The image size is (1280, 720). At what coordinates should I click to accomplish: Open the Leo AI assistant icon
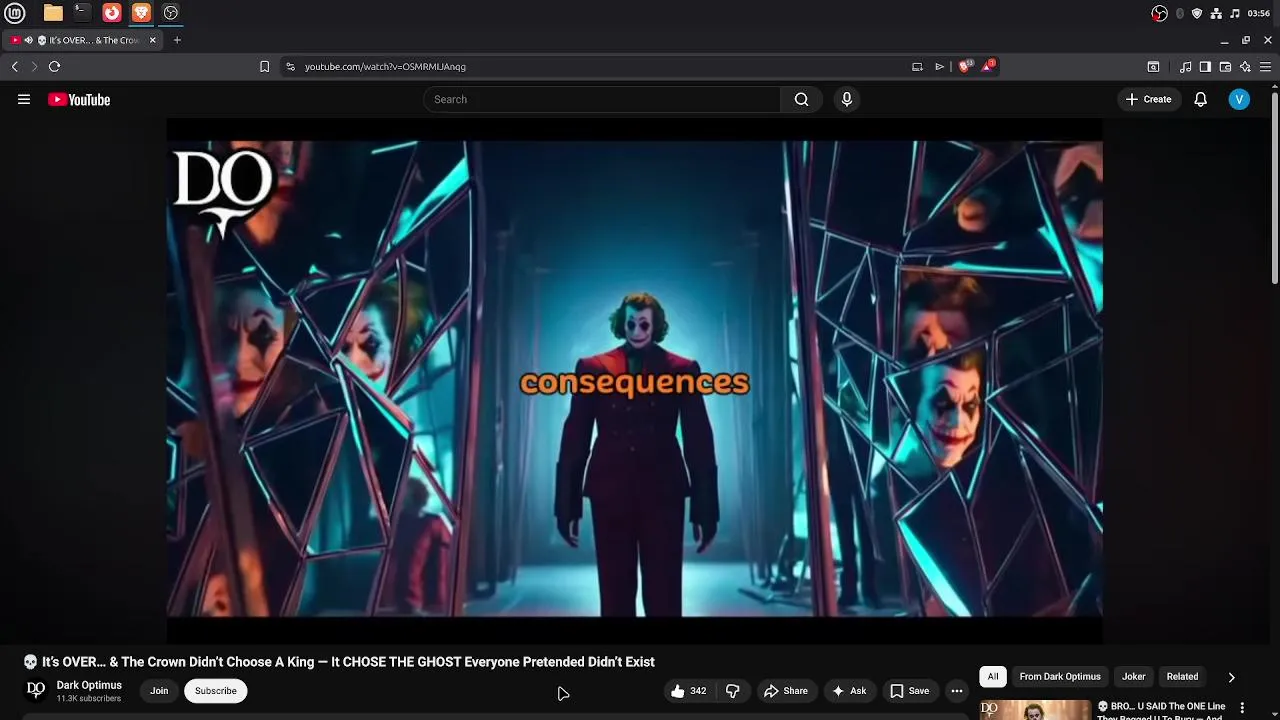click(x=1245, y=67)
